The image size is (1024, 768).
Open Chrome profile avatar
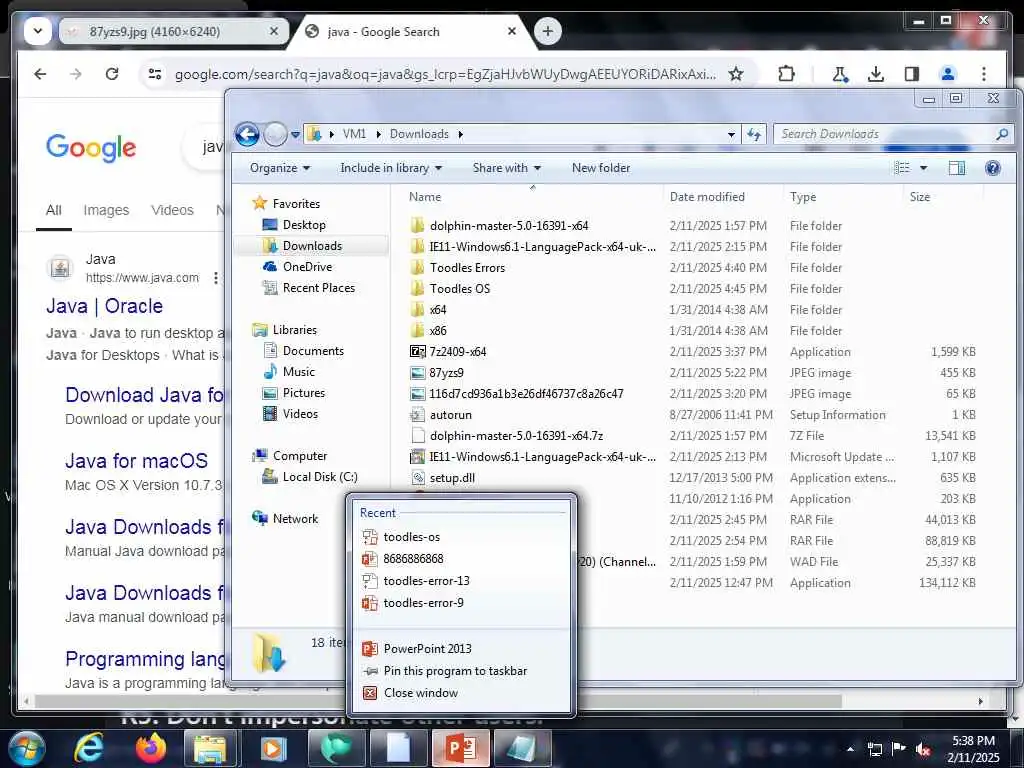point(948,74)
